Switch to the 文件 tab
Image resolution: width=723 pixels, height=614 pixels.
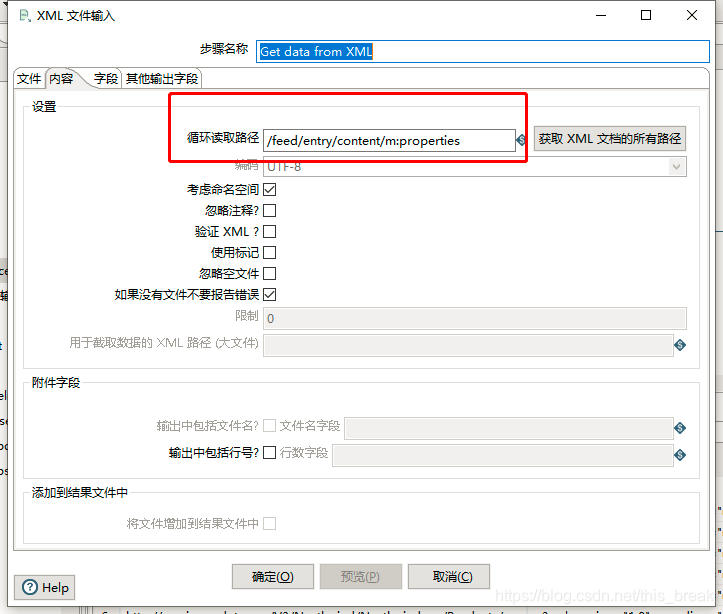pyautogui.click(x=29, y=79)
